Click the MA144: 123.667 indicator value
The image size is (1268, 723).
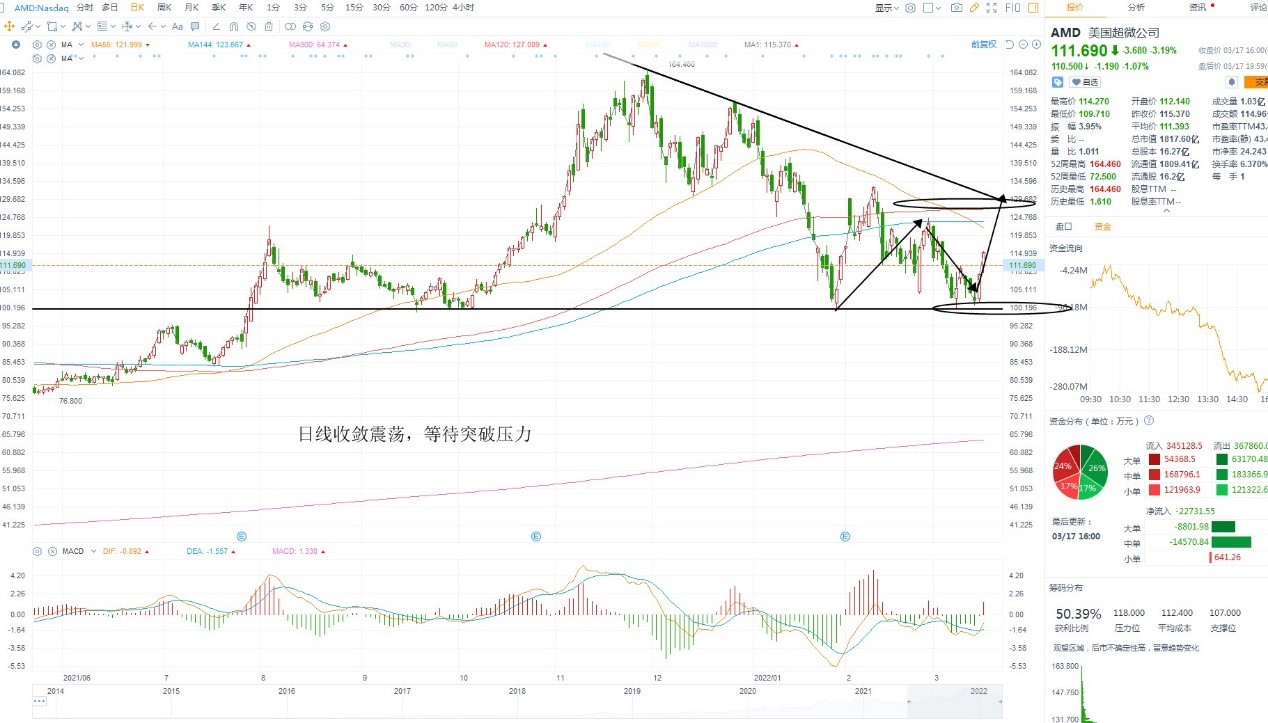[x=216, y=45]
